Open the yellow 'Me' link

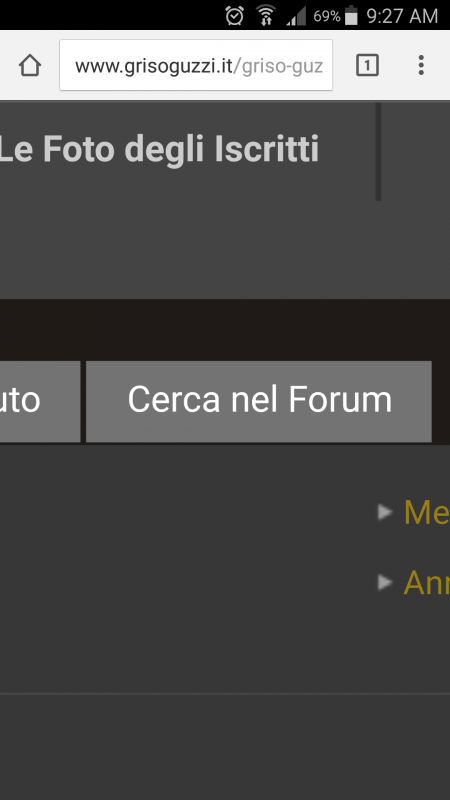coord(427,512)
